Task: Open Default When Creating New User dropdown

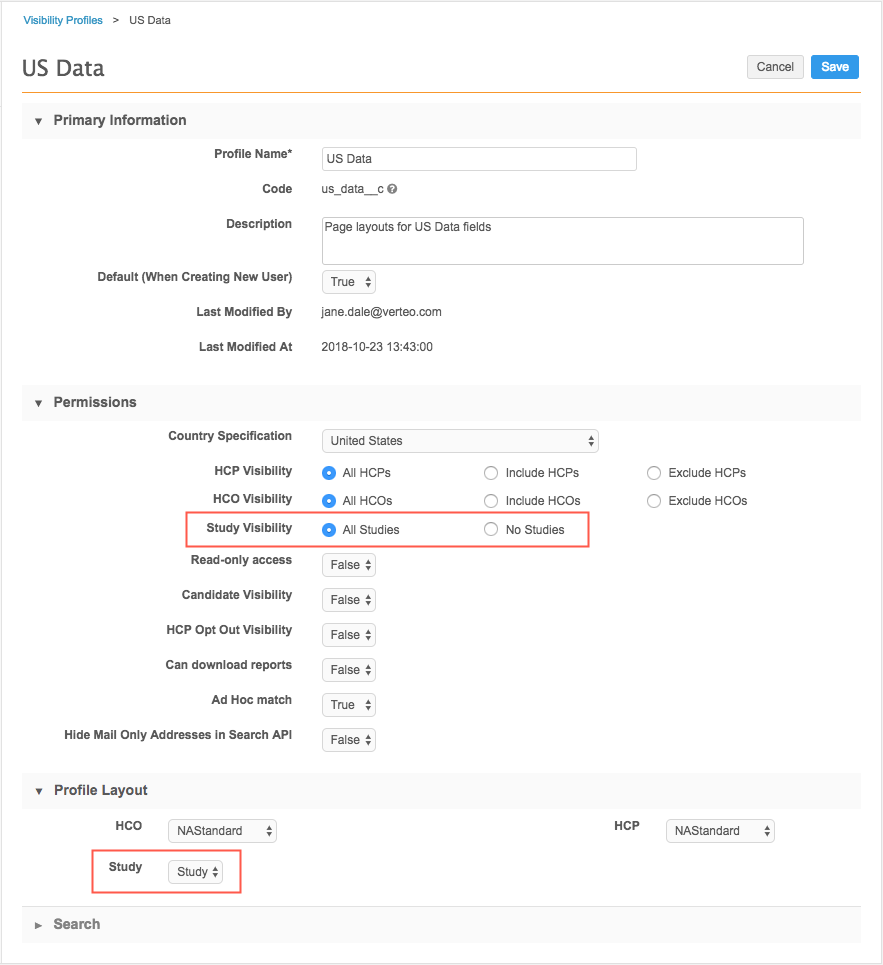Action: 349,282
